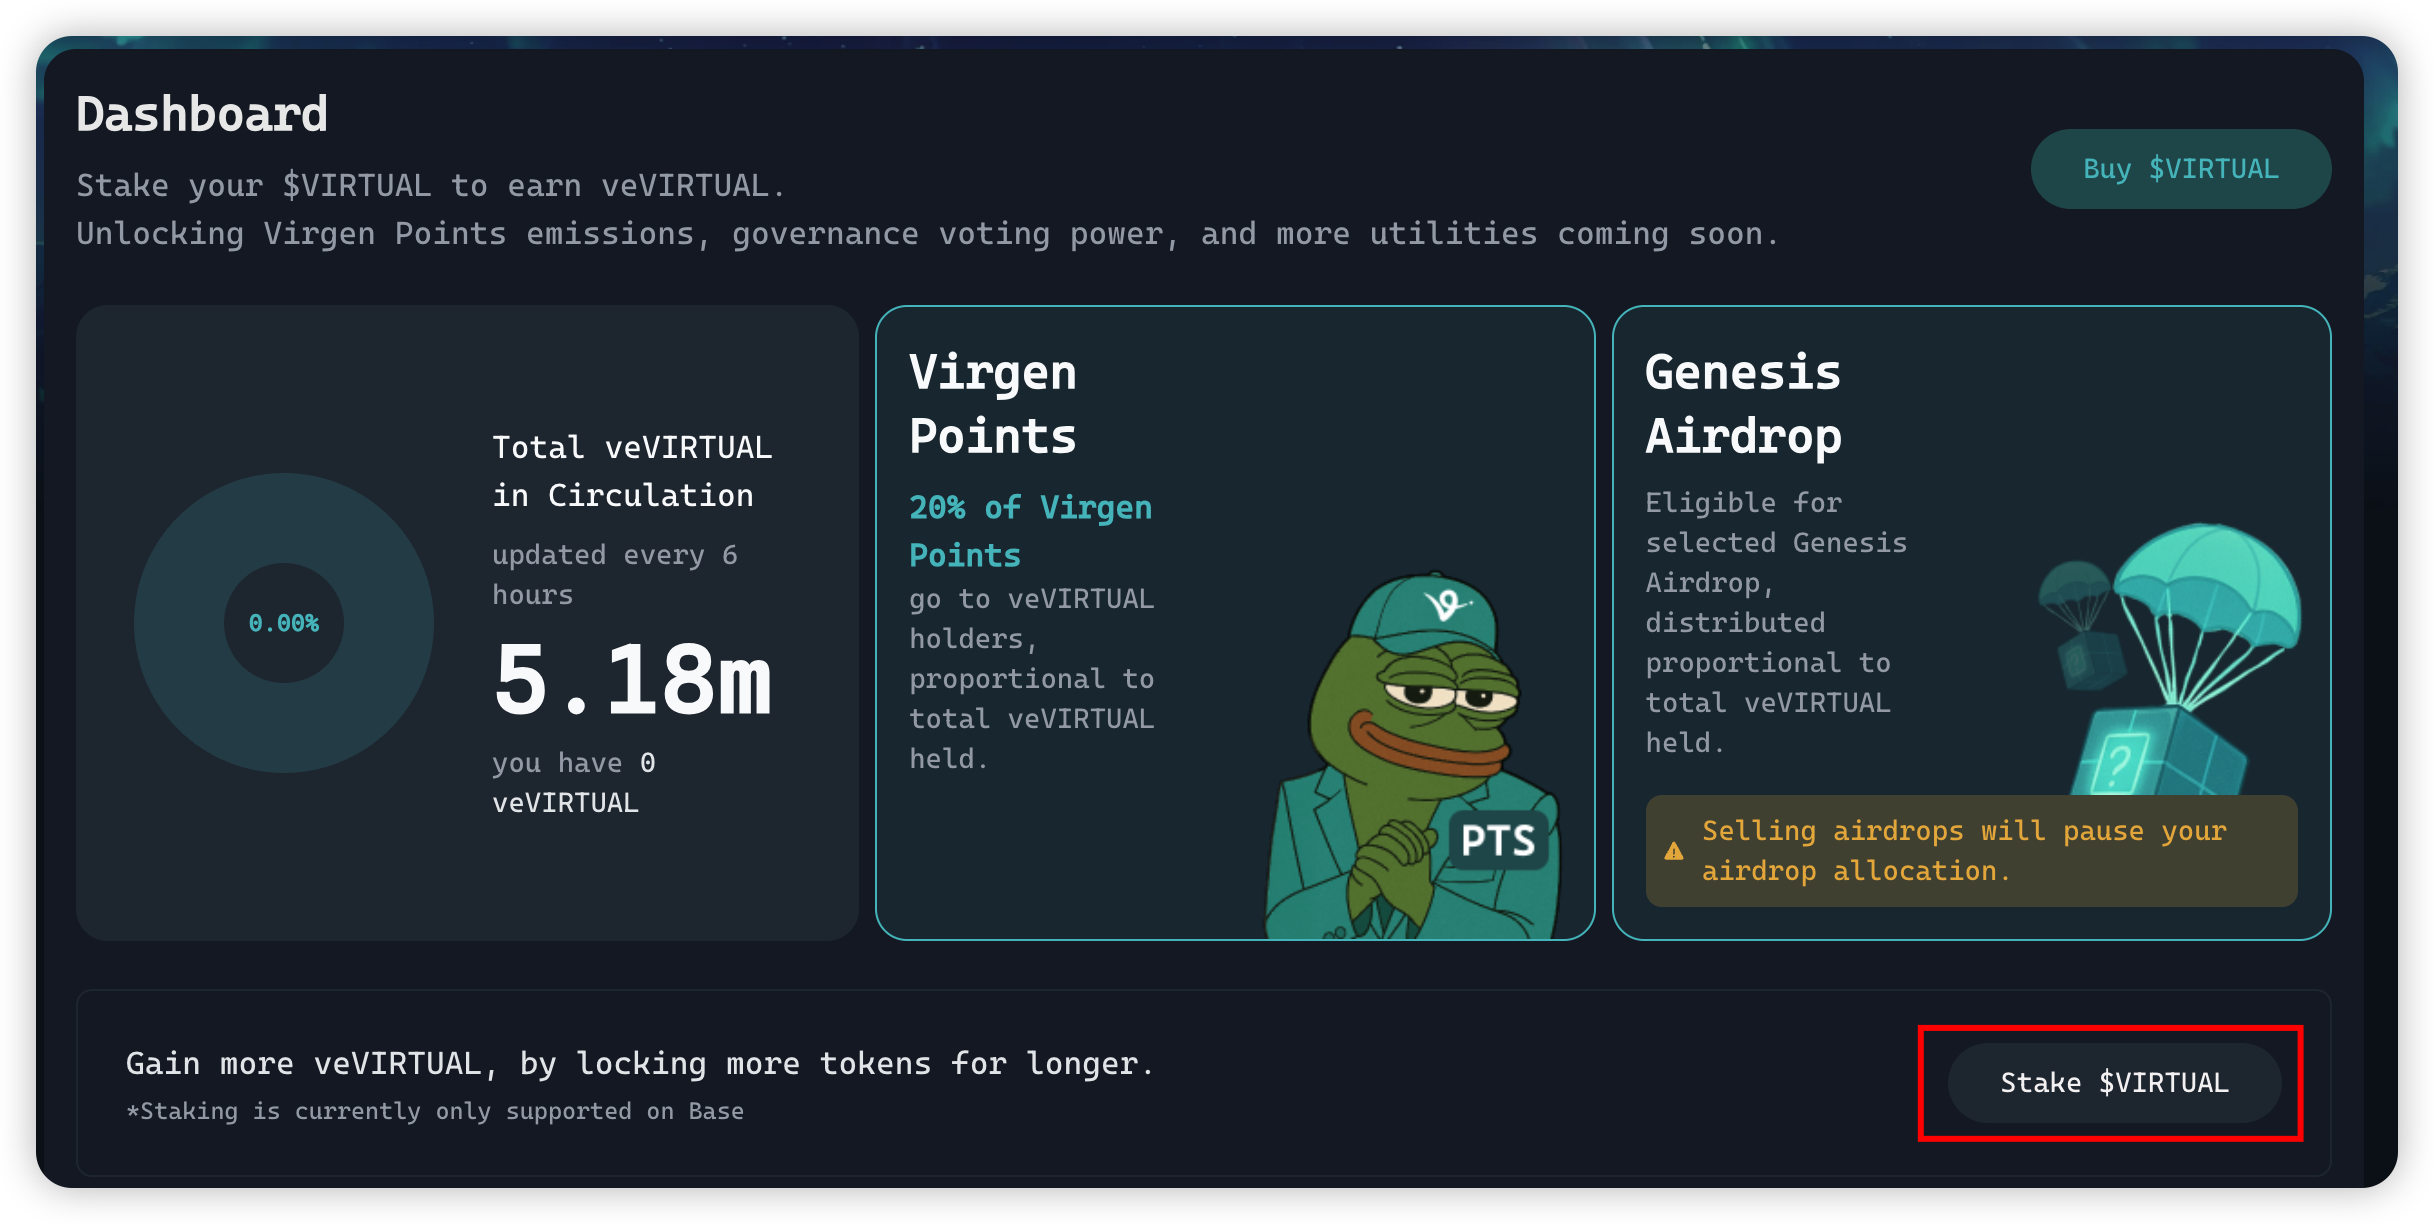Click 'you have 0 veVIRTUAL' text
The image size is (2434, 1224).
tap(574, 783)
